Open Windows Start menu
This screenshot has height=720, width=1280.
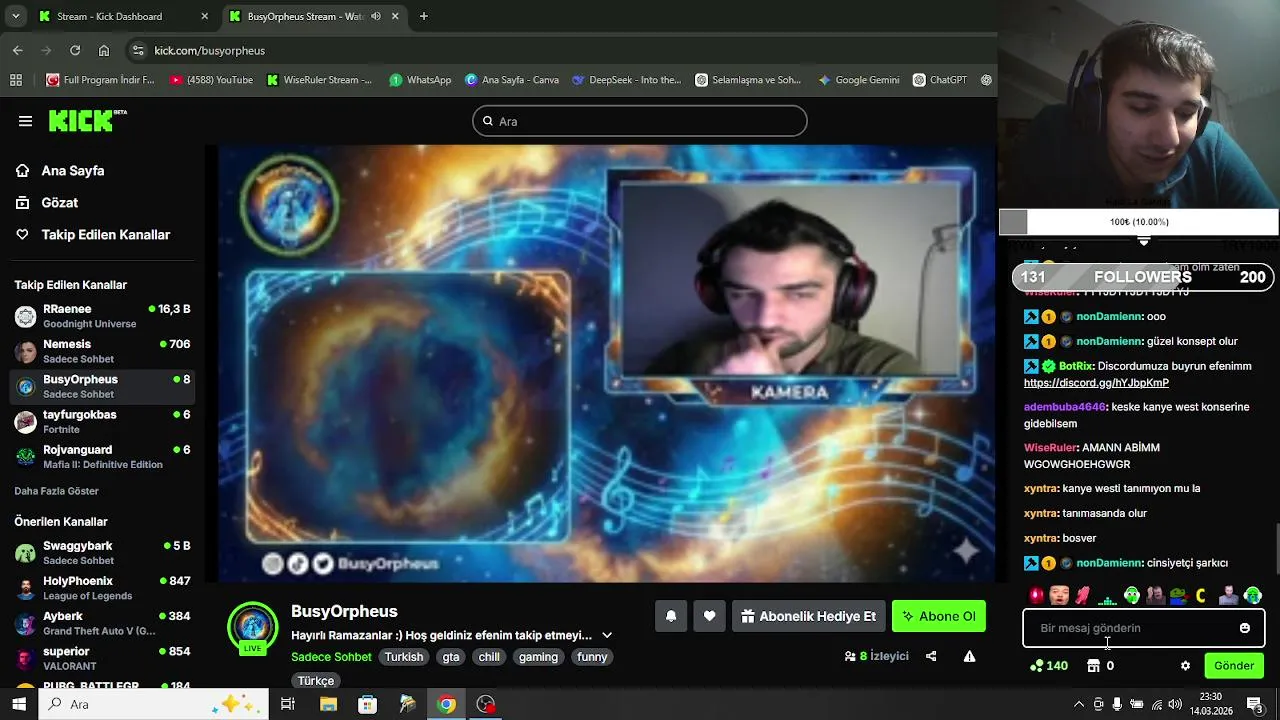[18, 704]
